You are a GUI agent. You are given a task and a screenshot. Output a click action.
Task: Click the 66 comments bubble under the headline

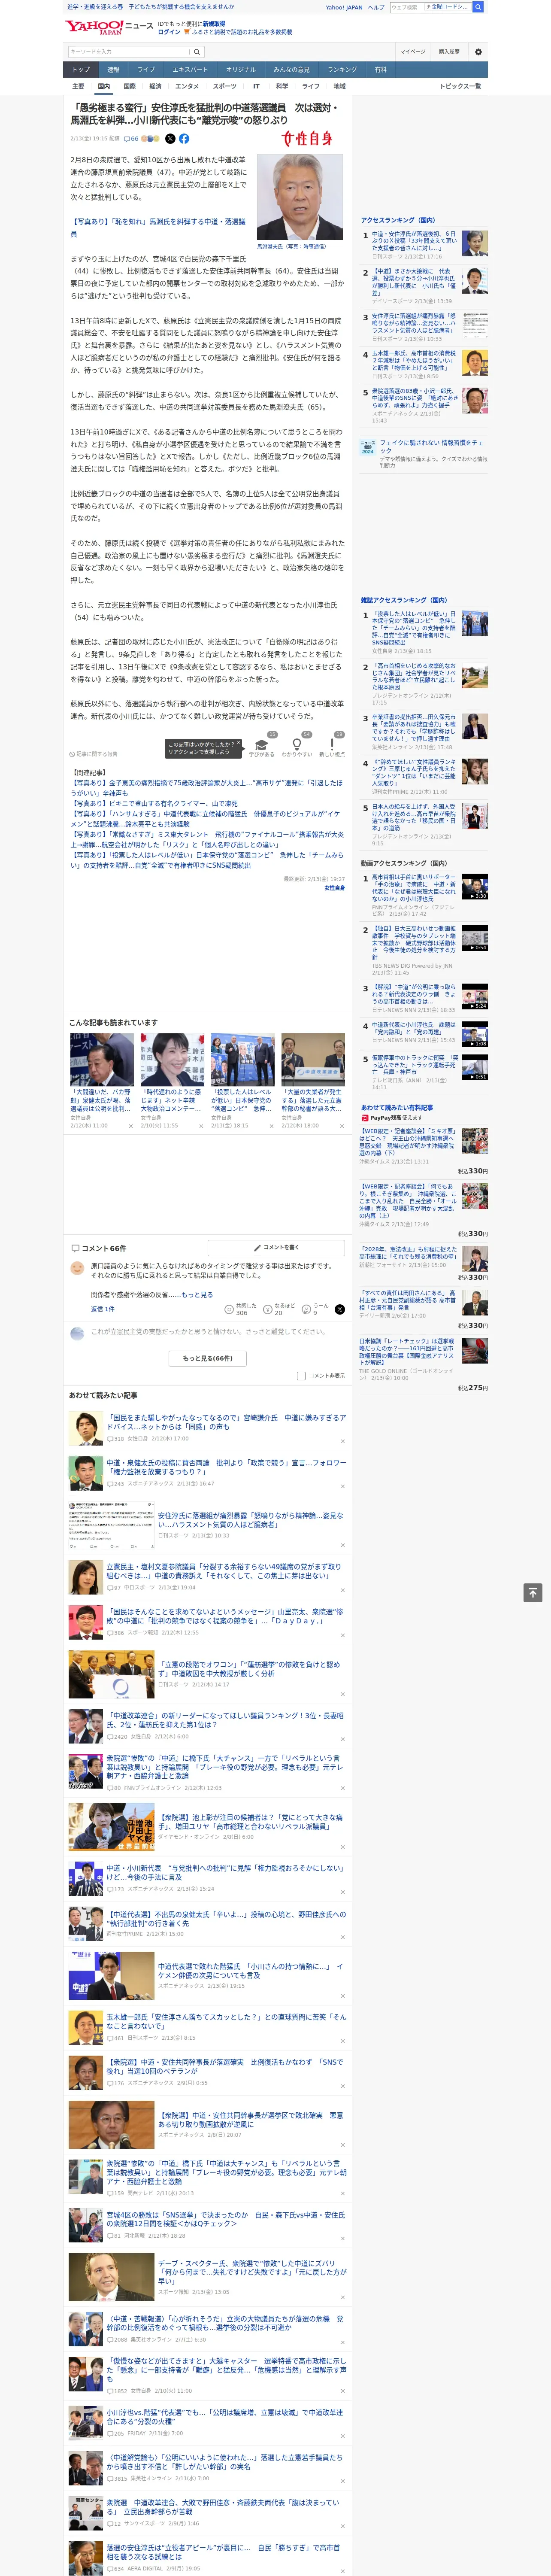[x=131, y=139]
